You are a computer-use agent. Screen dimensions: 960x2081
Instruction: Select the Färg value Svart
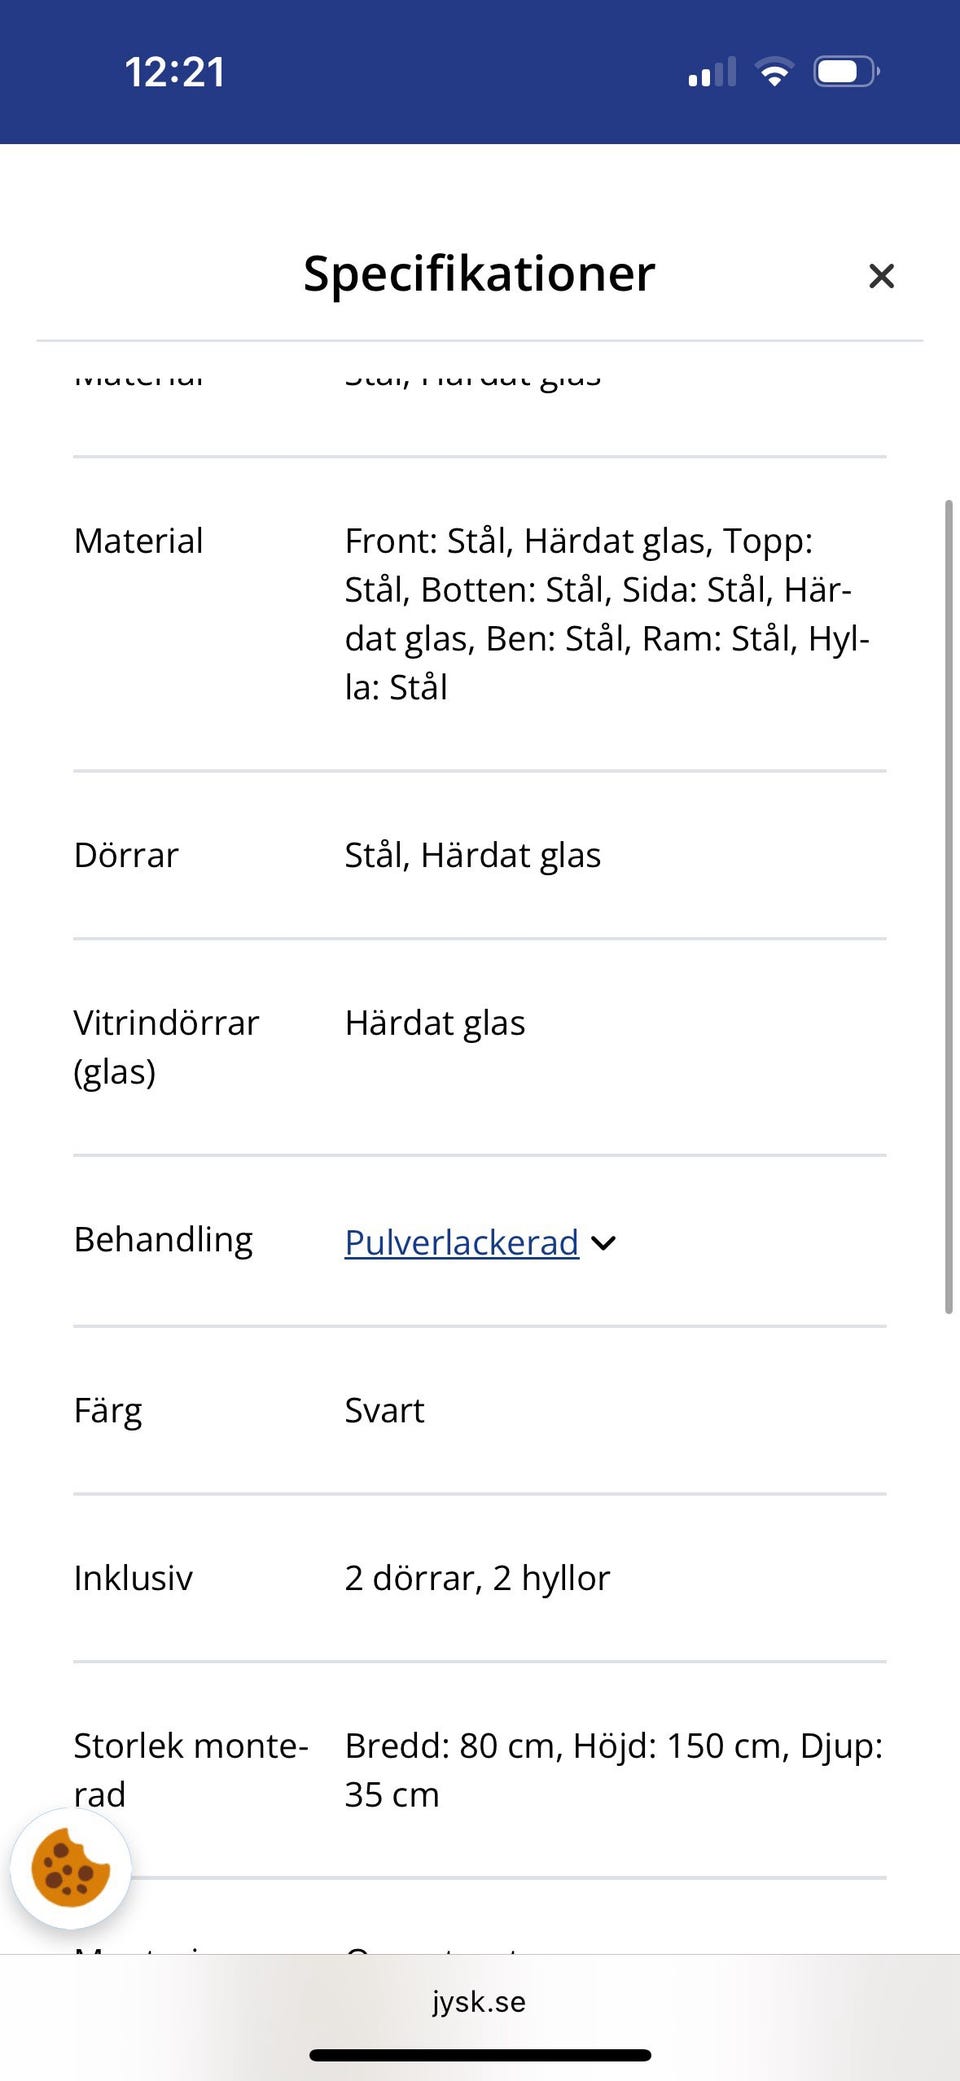tap(384, 1410)
